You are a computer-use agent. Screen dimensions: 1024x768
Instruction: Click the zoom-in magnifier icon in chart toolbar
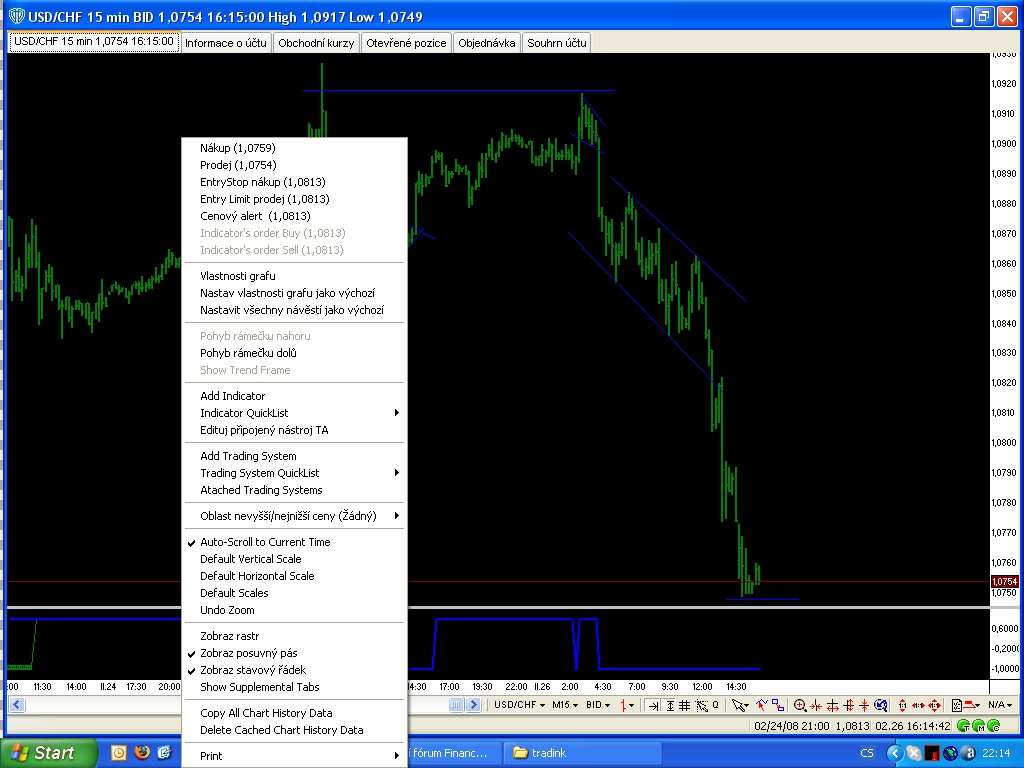click(x=800, y=705)
